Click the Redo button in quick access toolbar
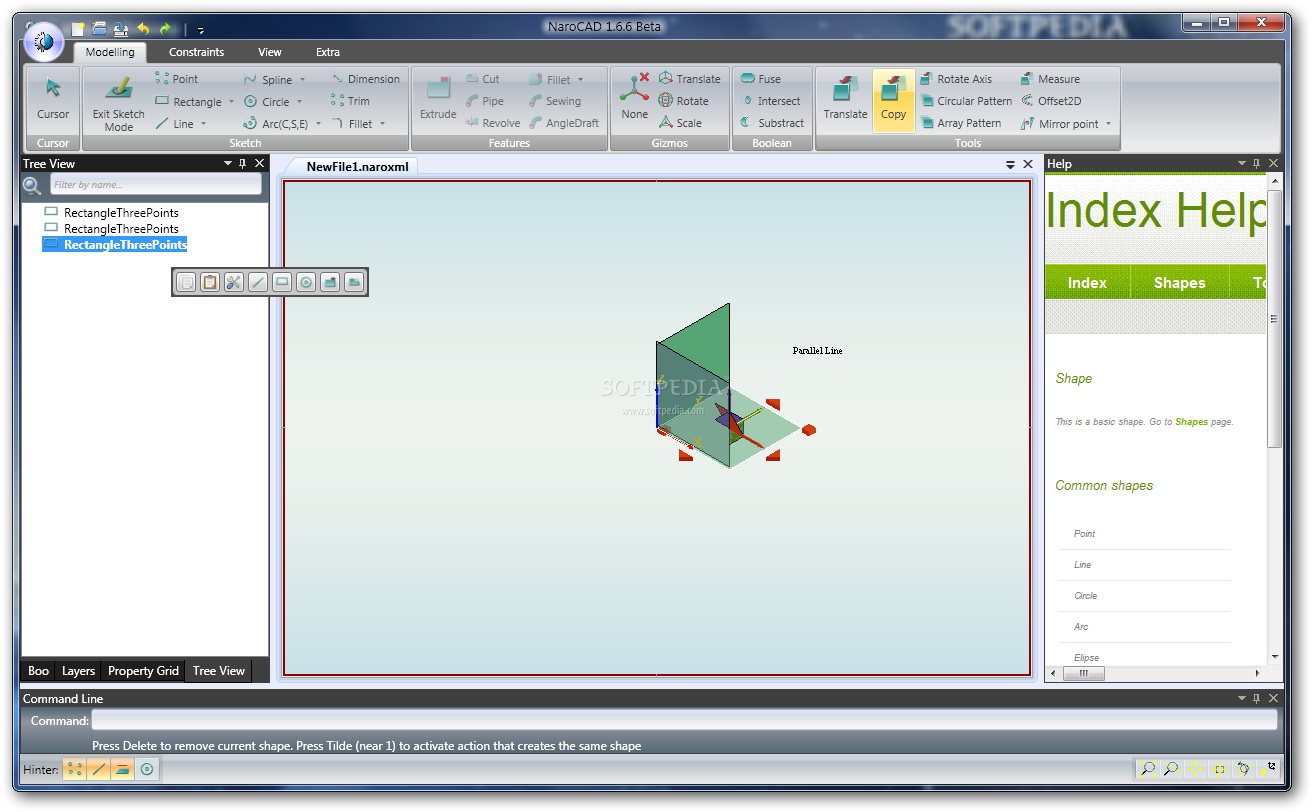This screenshot has height=812, width=1312. point(165,29)
